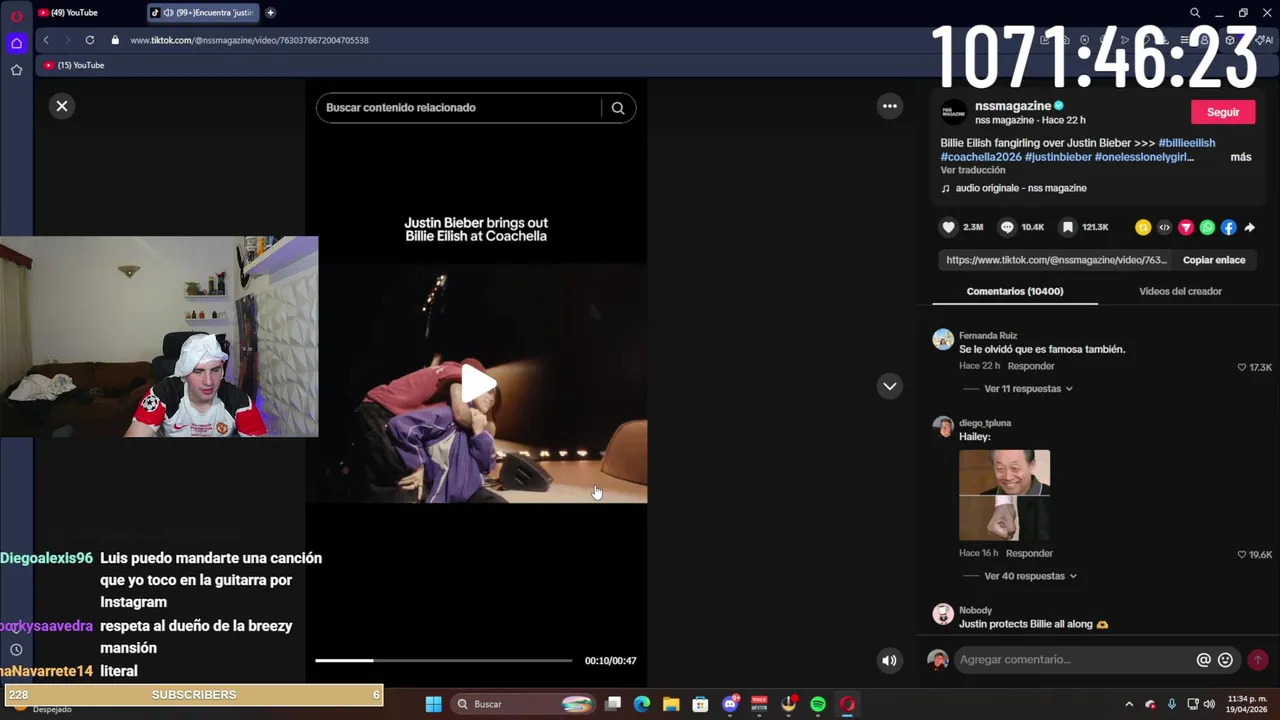The image size is (1280, 720).
Task: Seek on the video progress bar
Action: coord(443,660)
